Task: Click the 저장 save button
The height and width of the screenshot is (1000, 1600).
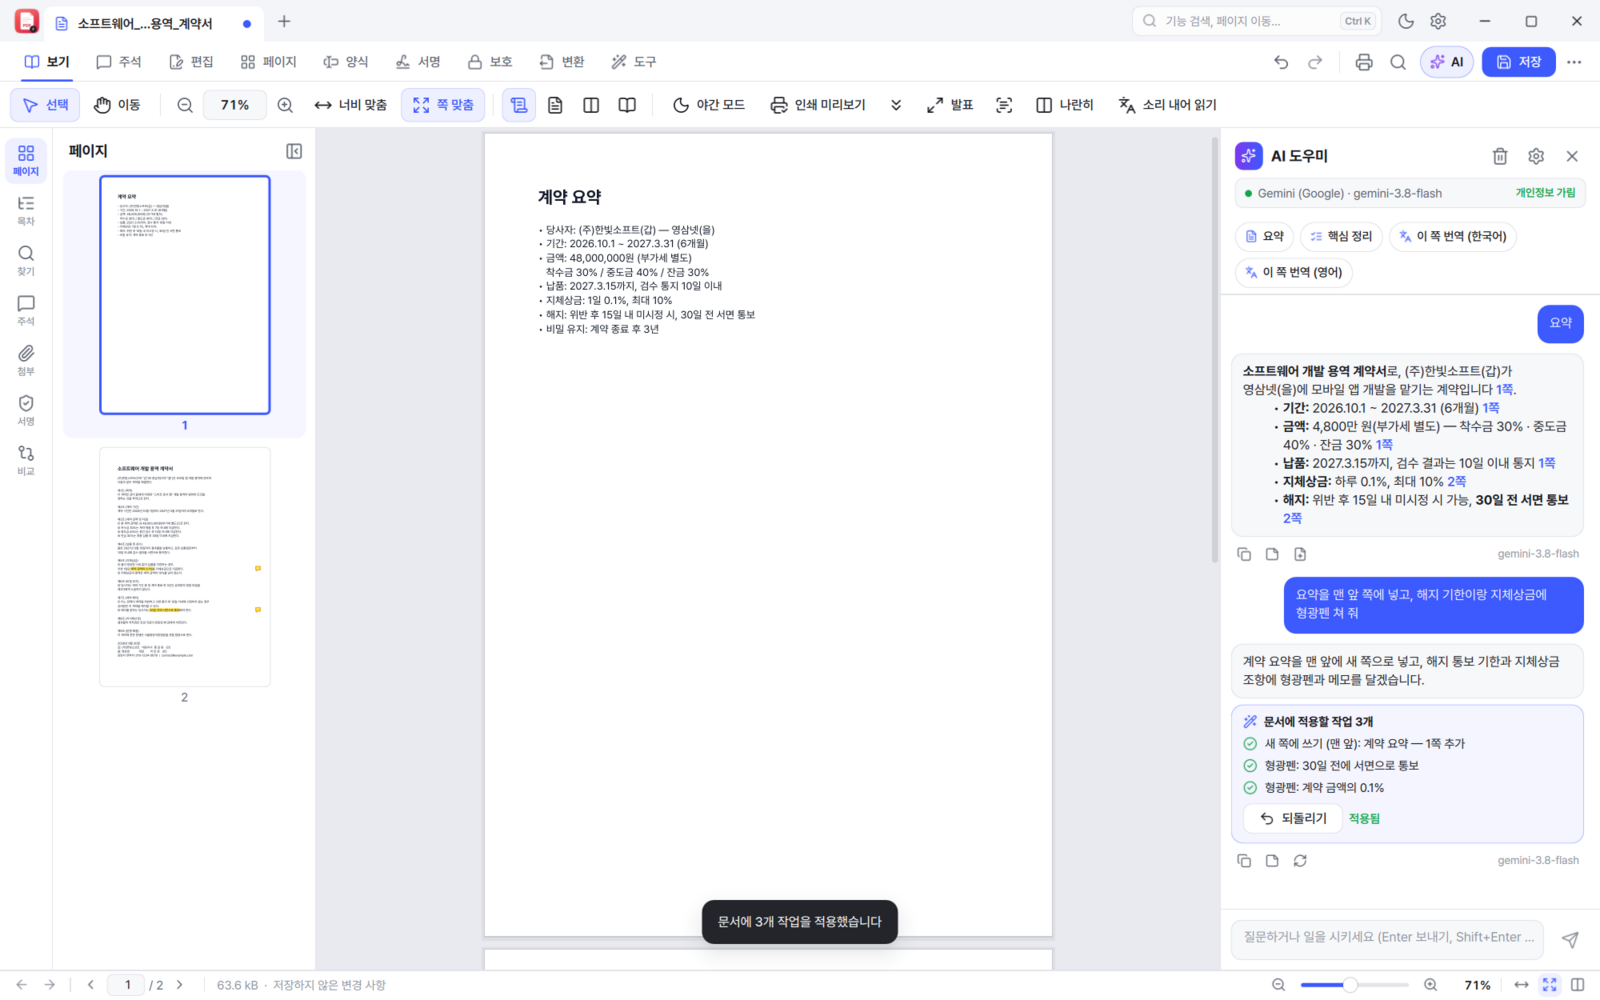Action: (1519, 62)
